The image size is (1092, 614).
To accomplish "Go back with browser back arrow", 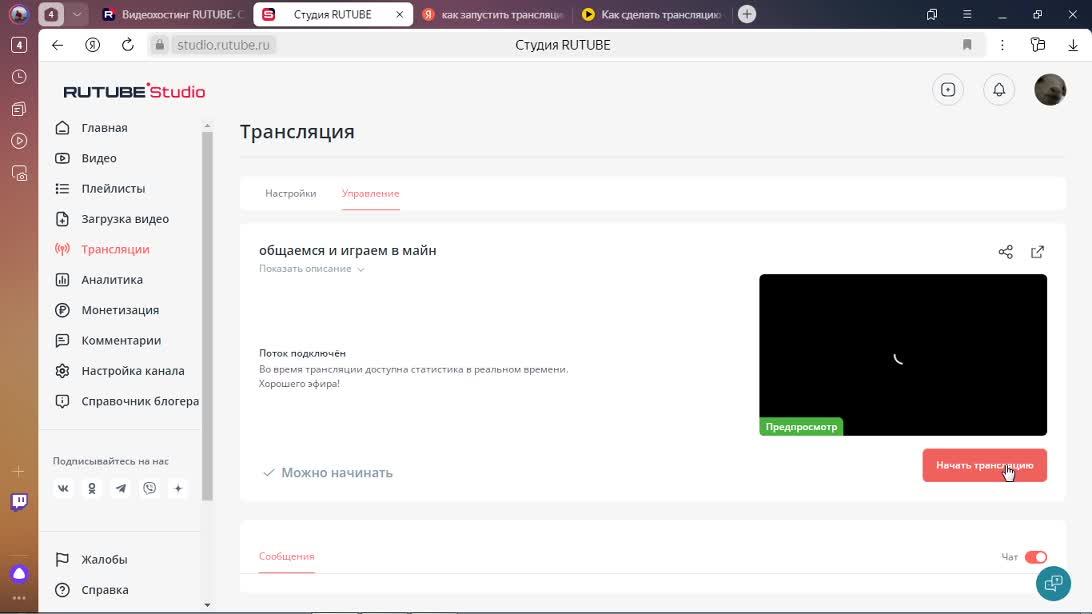I will [x=57, y=45].
